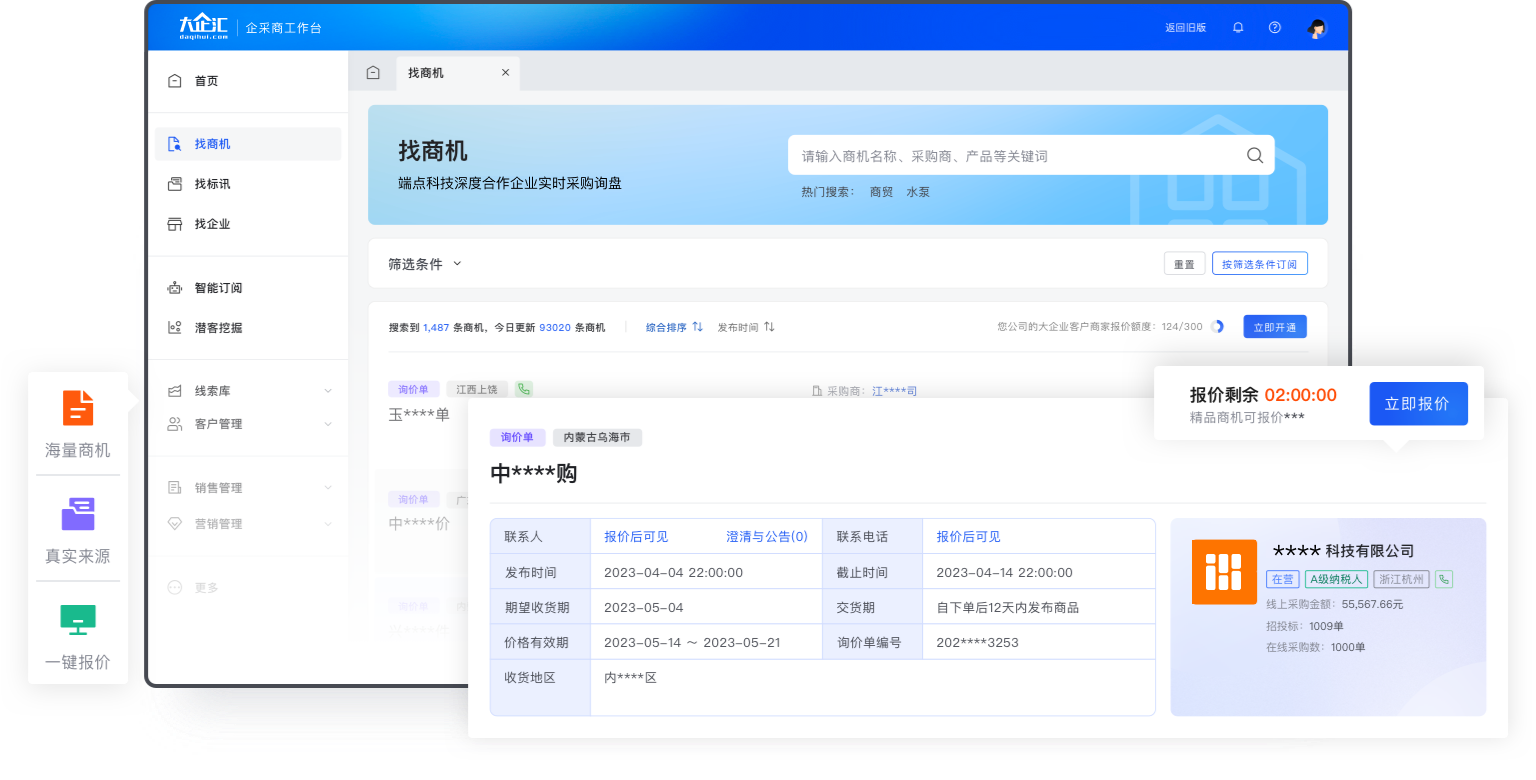Expand the 筛选条件 filter section
The height and width of the screenshot is (780, 1536).
click(x=425, y=264)
